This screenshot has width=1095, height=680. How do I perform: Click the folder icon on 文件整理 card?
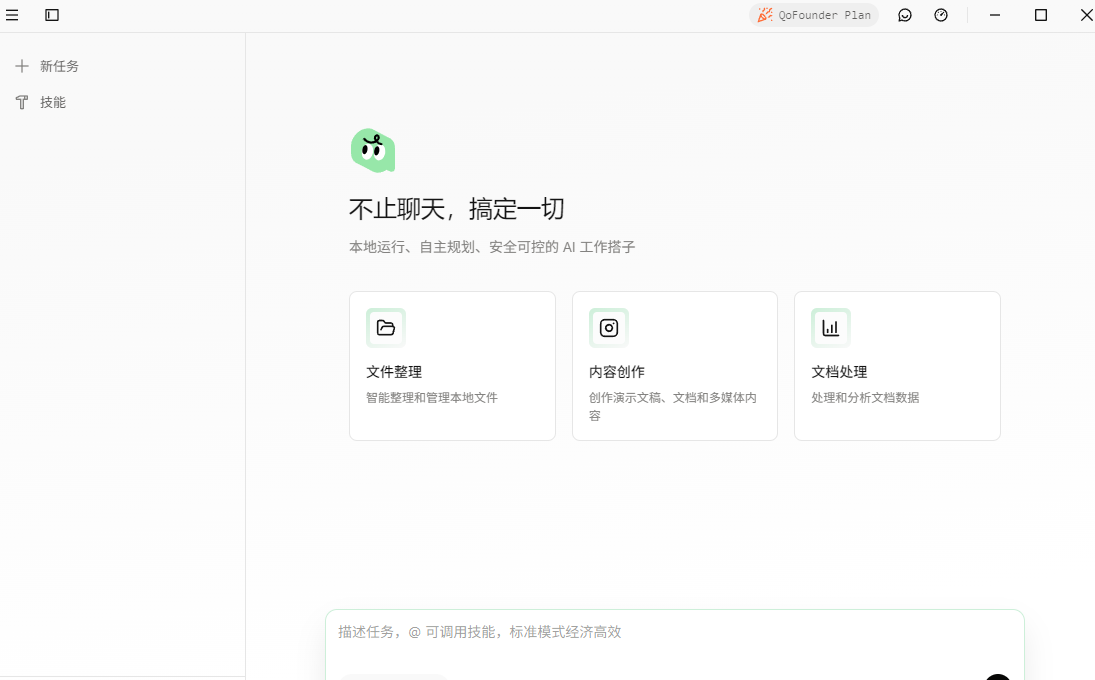[x=386, y=328]
